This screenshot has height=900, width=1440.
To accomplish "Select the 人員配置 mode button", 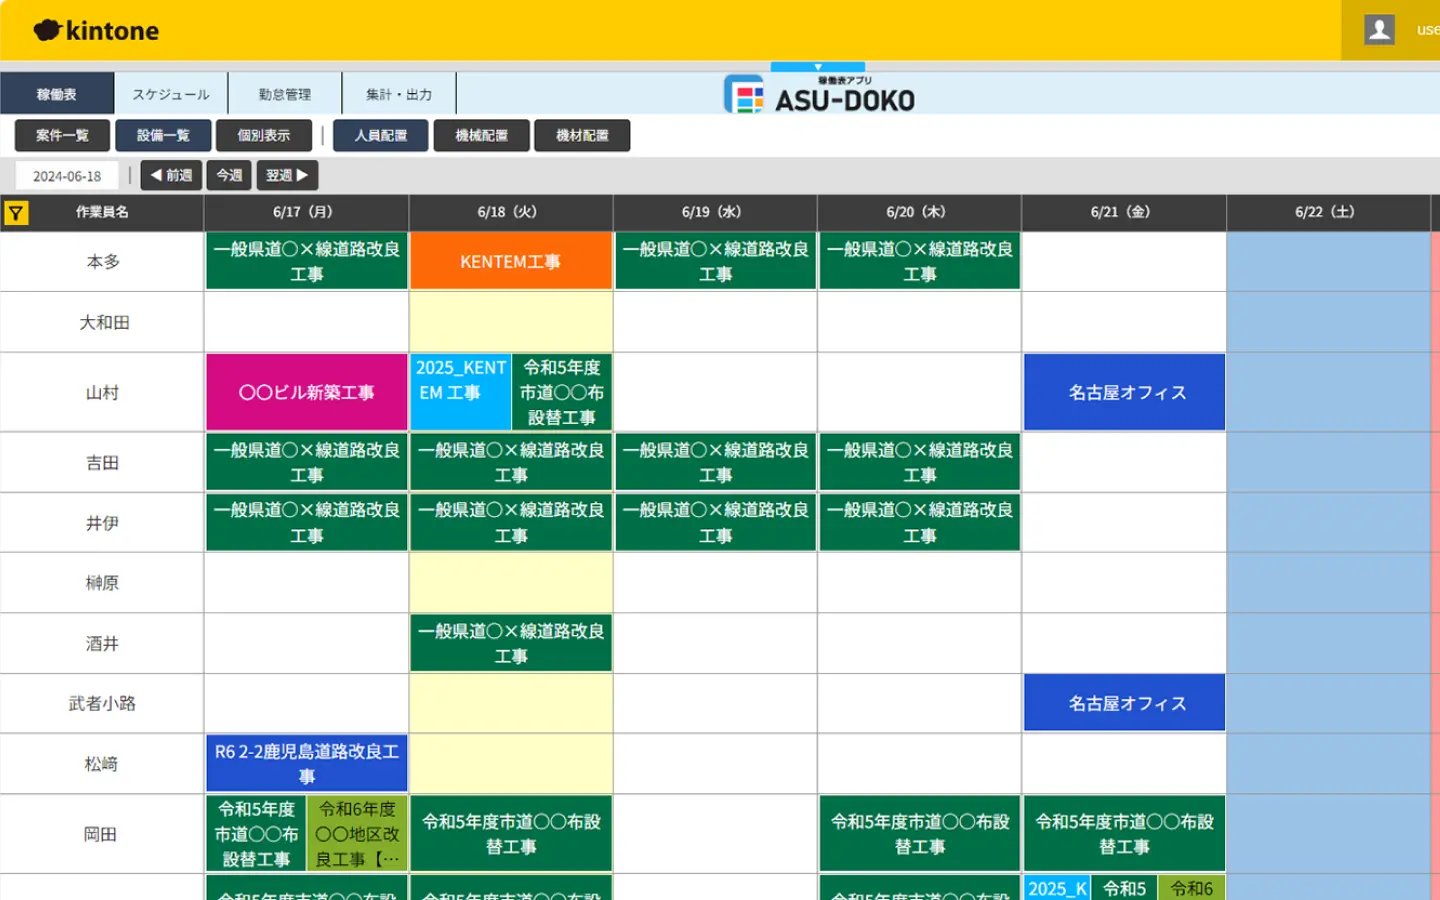I will (381, 136).
